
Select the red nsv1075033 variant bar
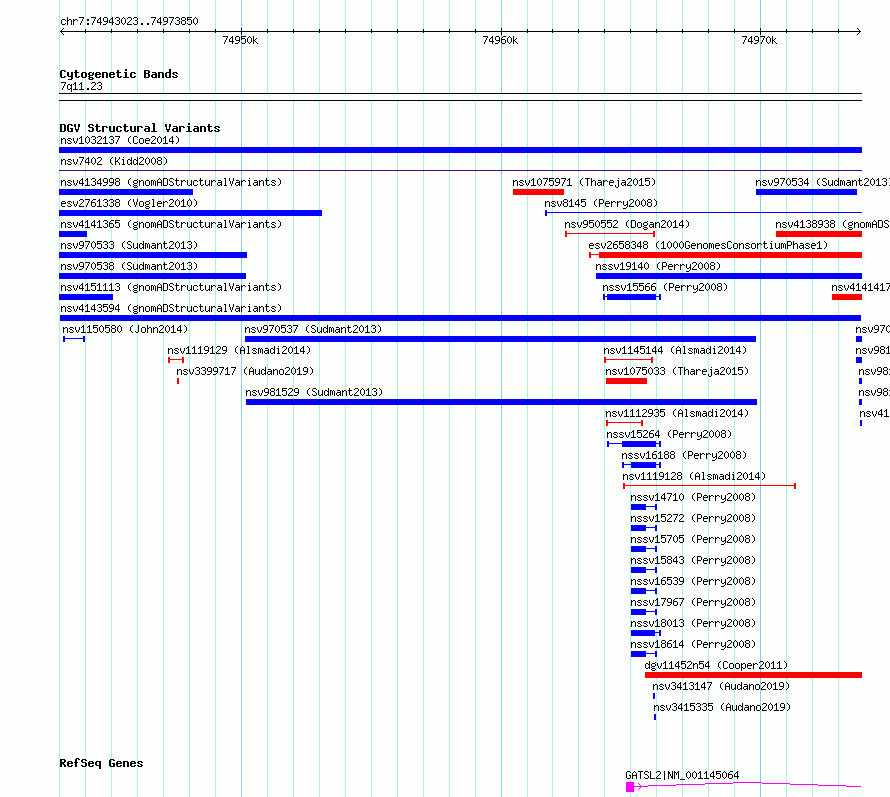coord(626,381)
